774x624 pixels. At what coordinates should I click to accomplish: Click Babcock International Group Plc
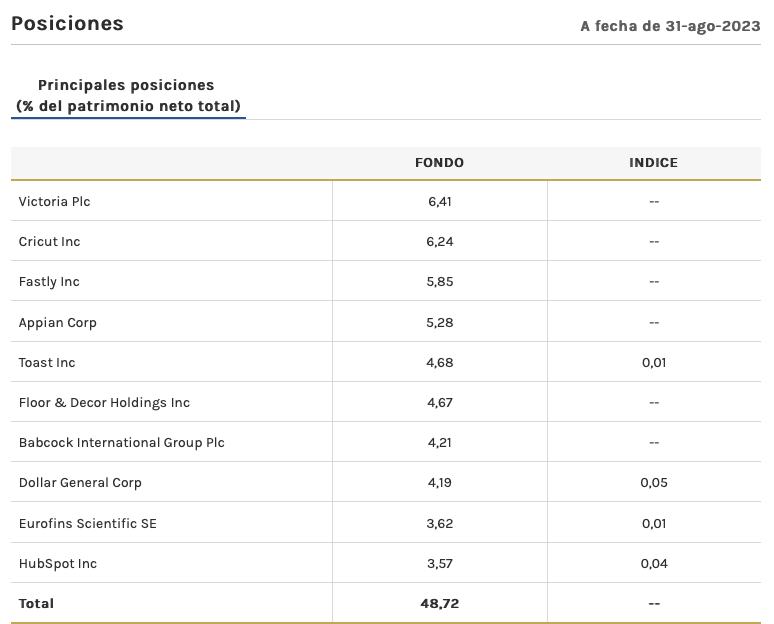pyautogui.click(x=121, y=442)
